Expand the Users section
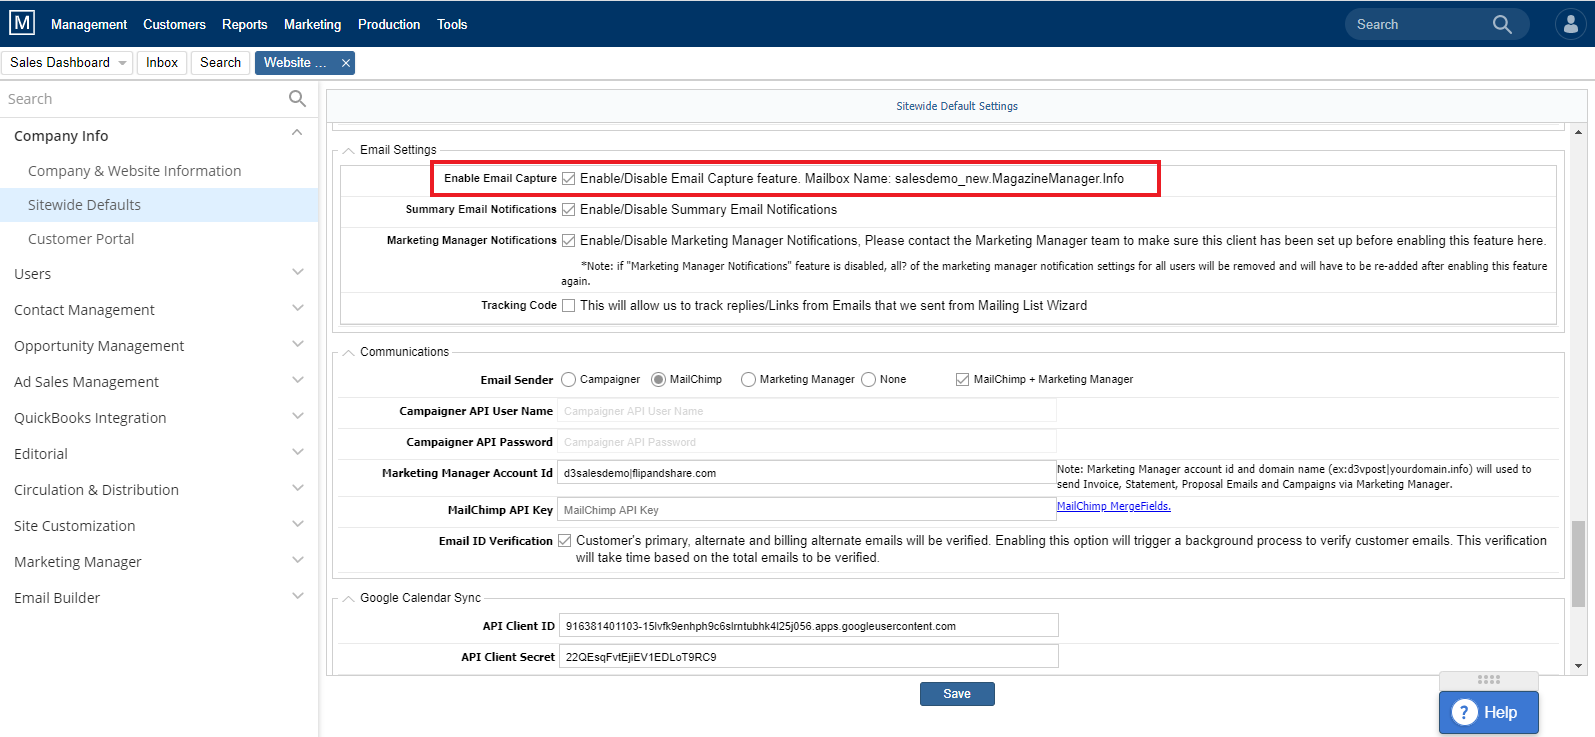The height and width of the screenshot is (737, 1595). [297, 272]
